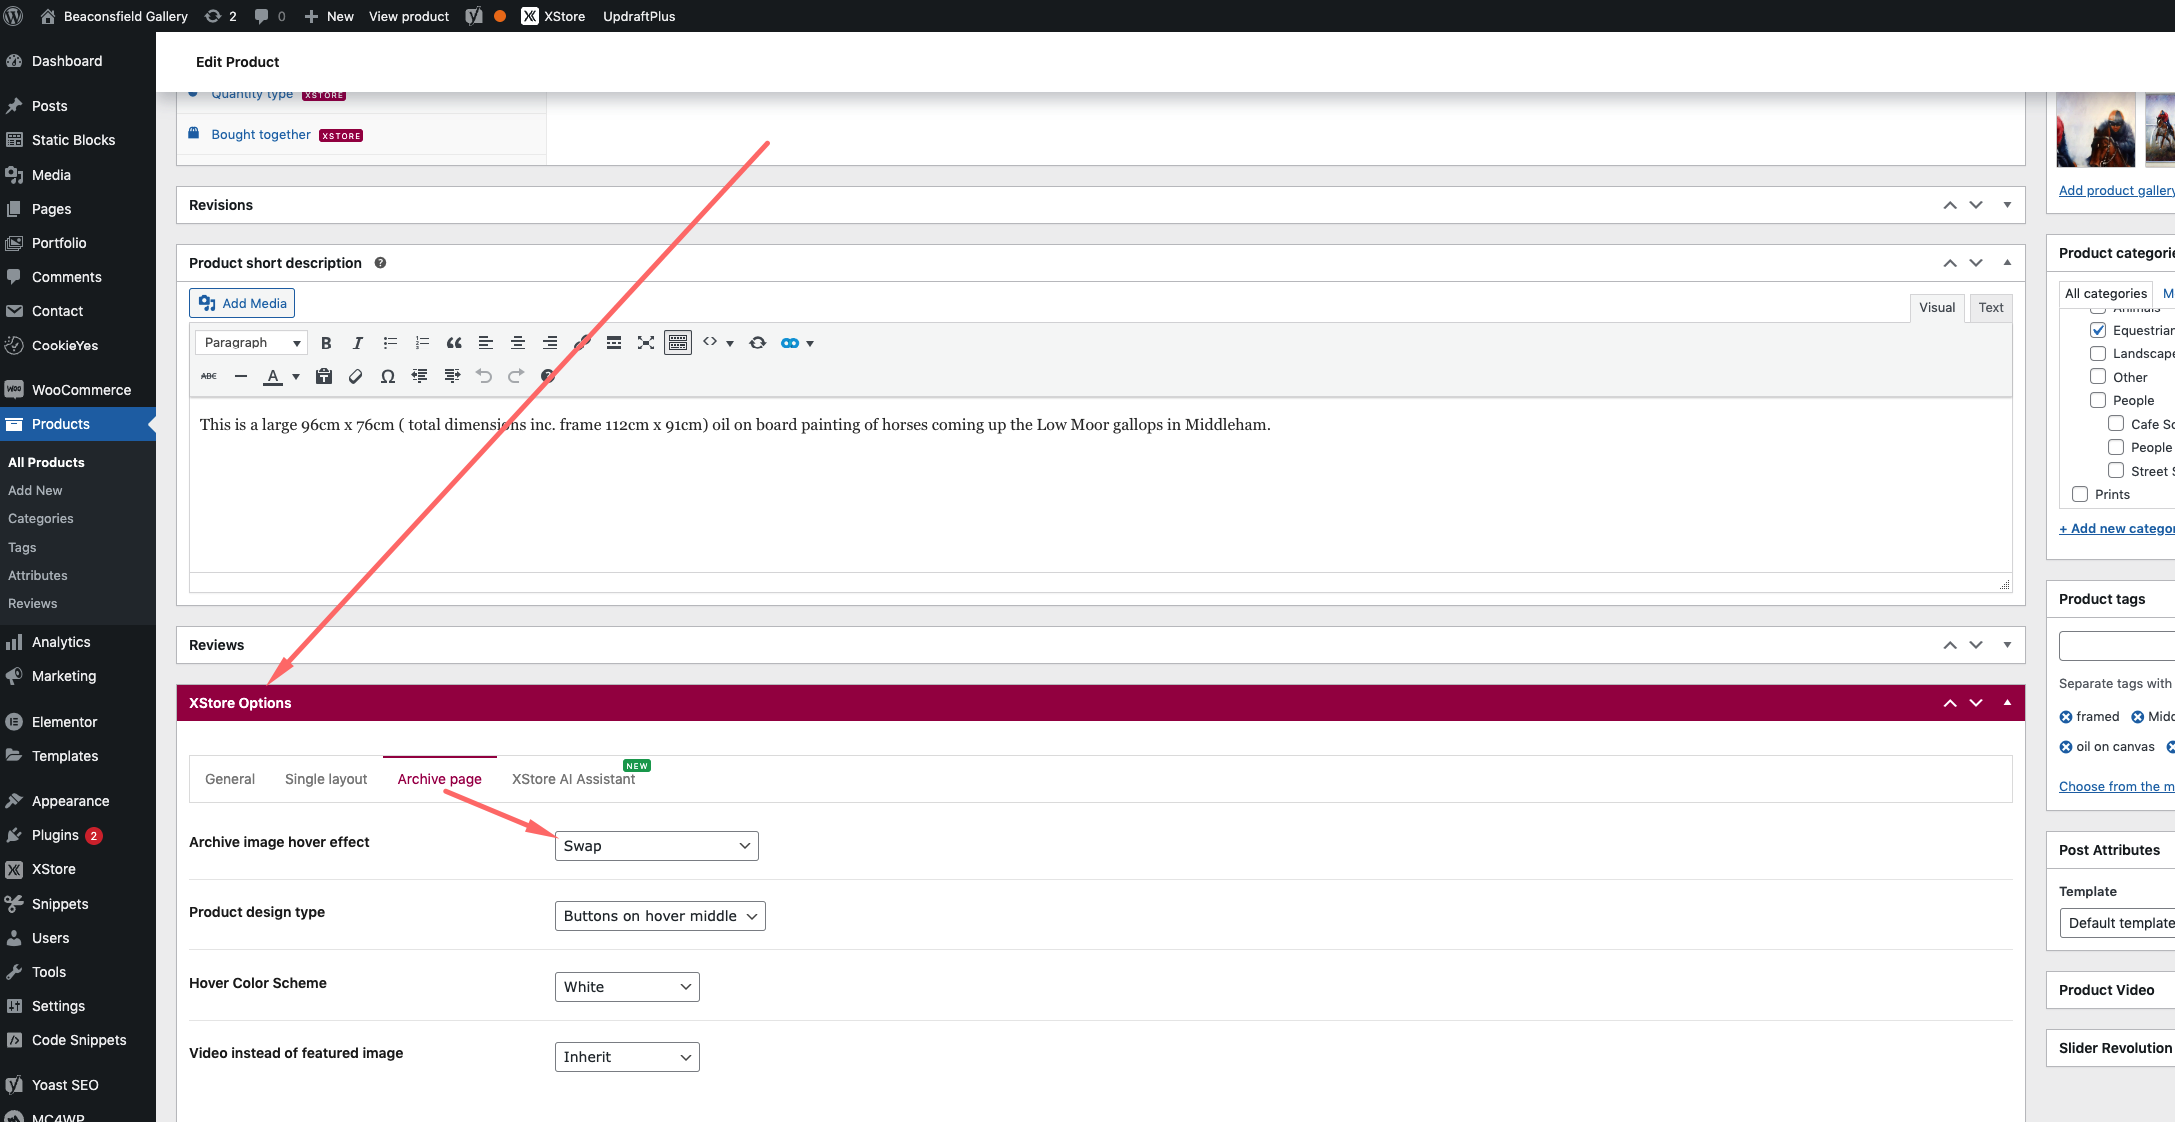2175x1122 pixels.
Task: Insert a special character (Omega)
Action: coord(388,376)
